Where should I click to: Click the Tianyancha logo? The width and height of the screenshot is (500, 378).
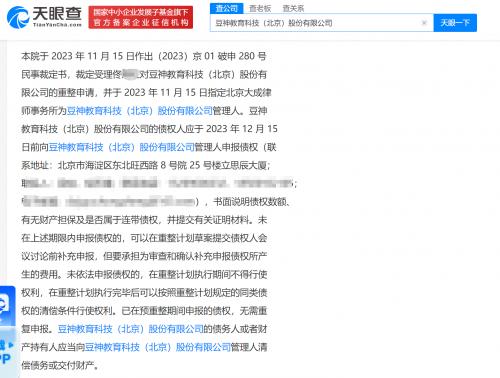(x=44, y=17)
